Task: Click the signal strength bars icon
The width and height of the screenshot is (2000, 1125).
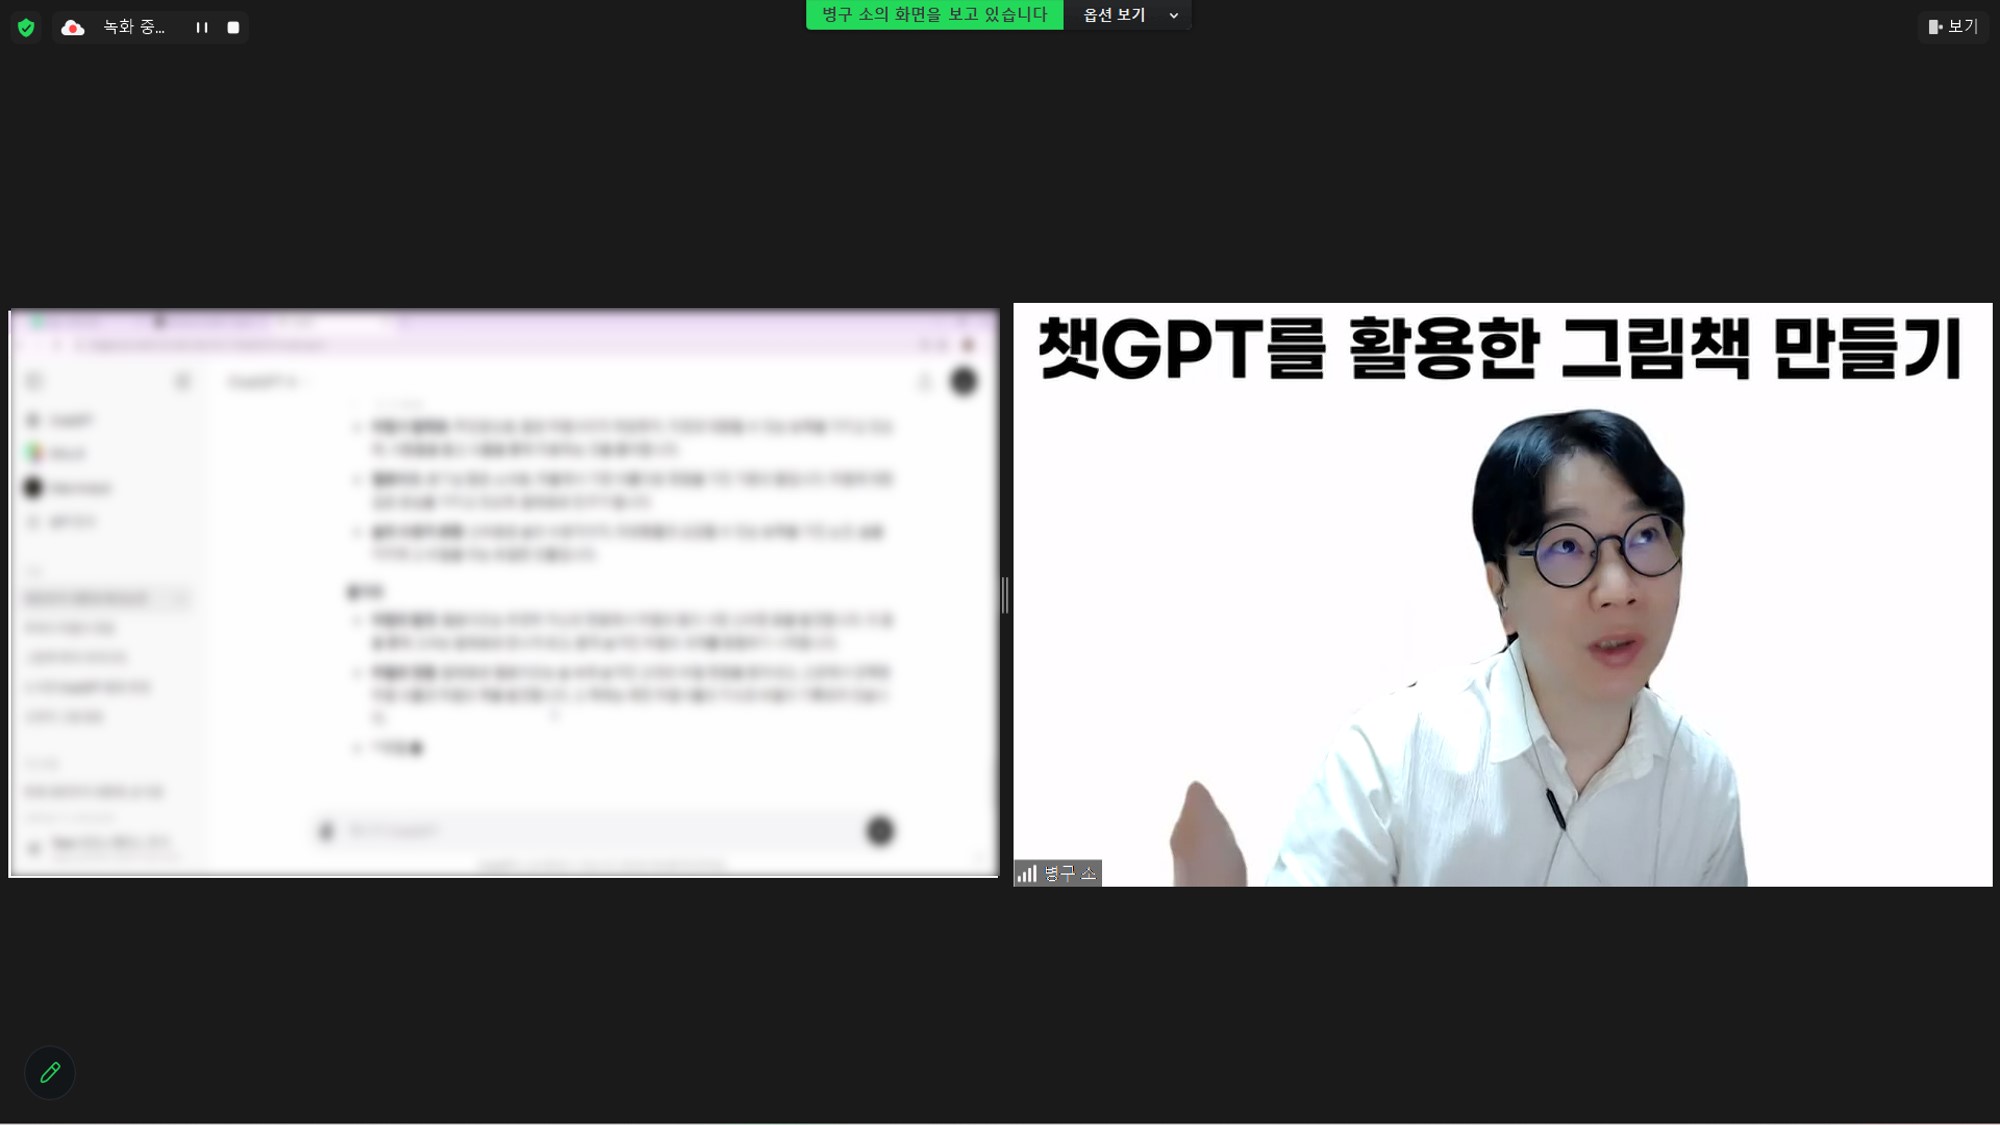Action: coord(1027,873)
